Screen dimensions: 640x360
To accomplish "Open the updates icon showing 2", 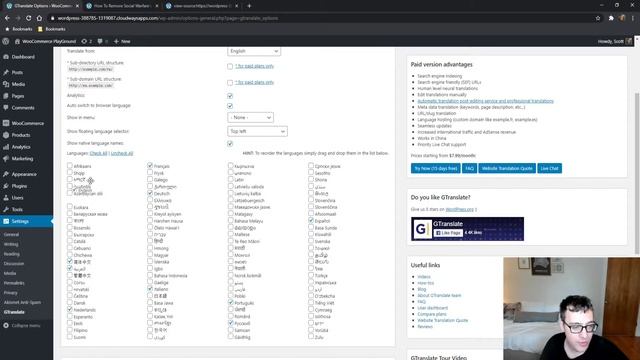I will point(86,41).
